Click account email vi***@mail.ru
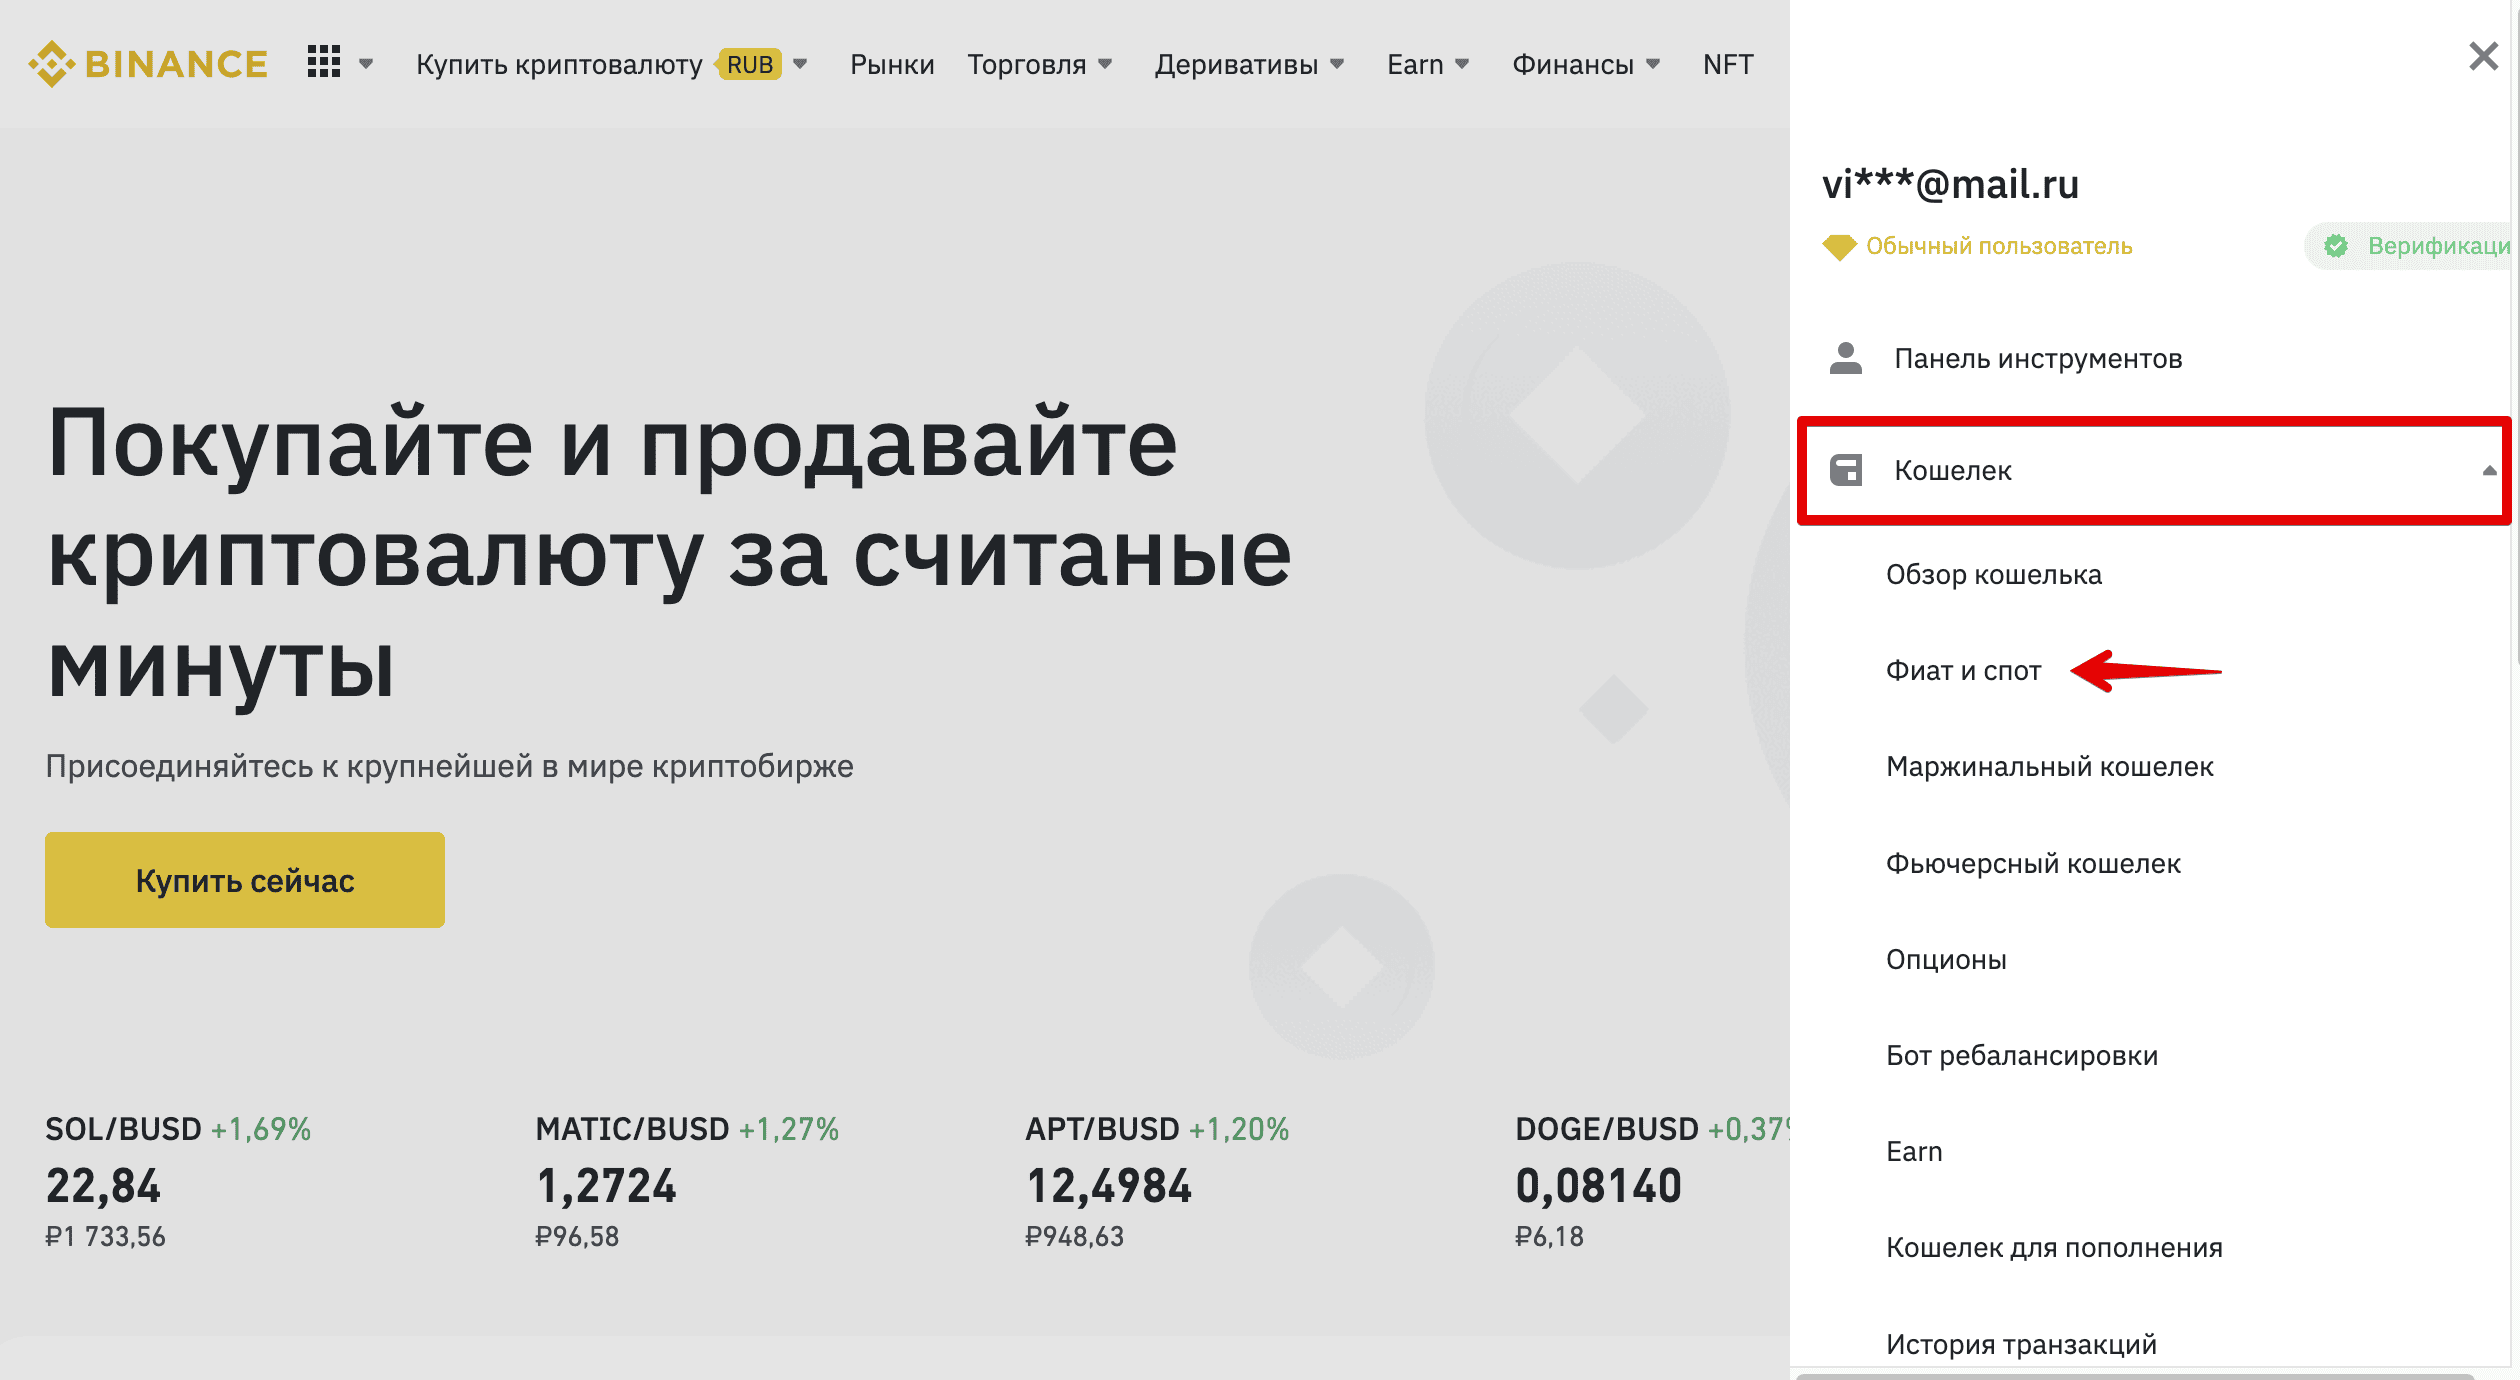This screenshot has width=2520, height=1380. pyautogui.click(x=1950, y=184)
